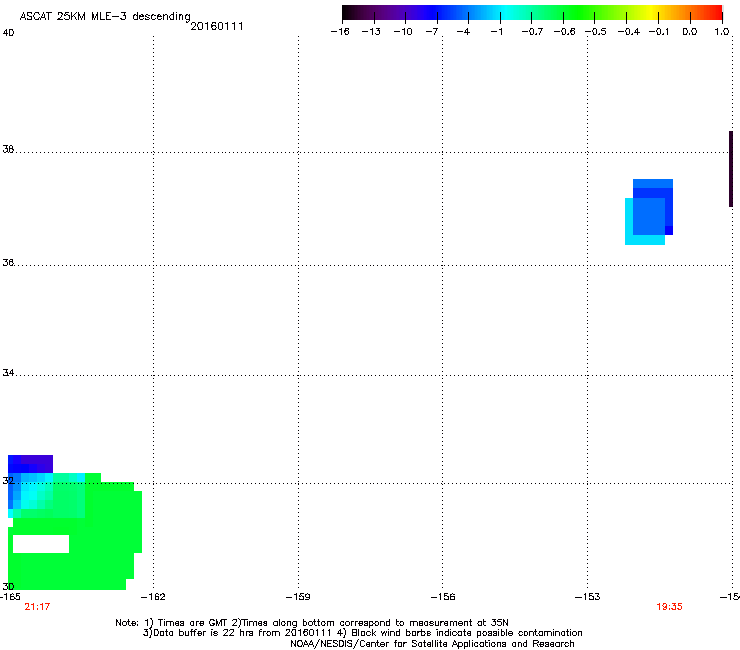Click the light cyan patch below blue square
This screenshot has height=650, width=740.
645,240
